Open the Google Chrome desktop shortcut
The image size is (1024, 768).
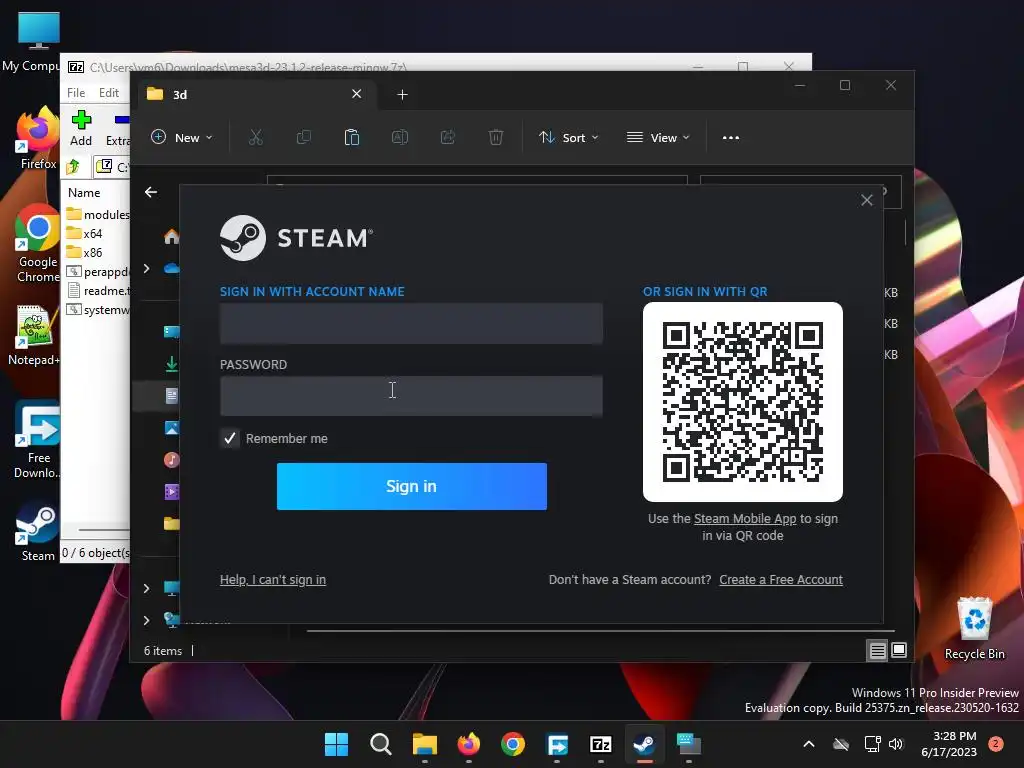click(x=38, y=243)
